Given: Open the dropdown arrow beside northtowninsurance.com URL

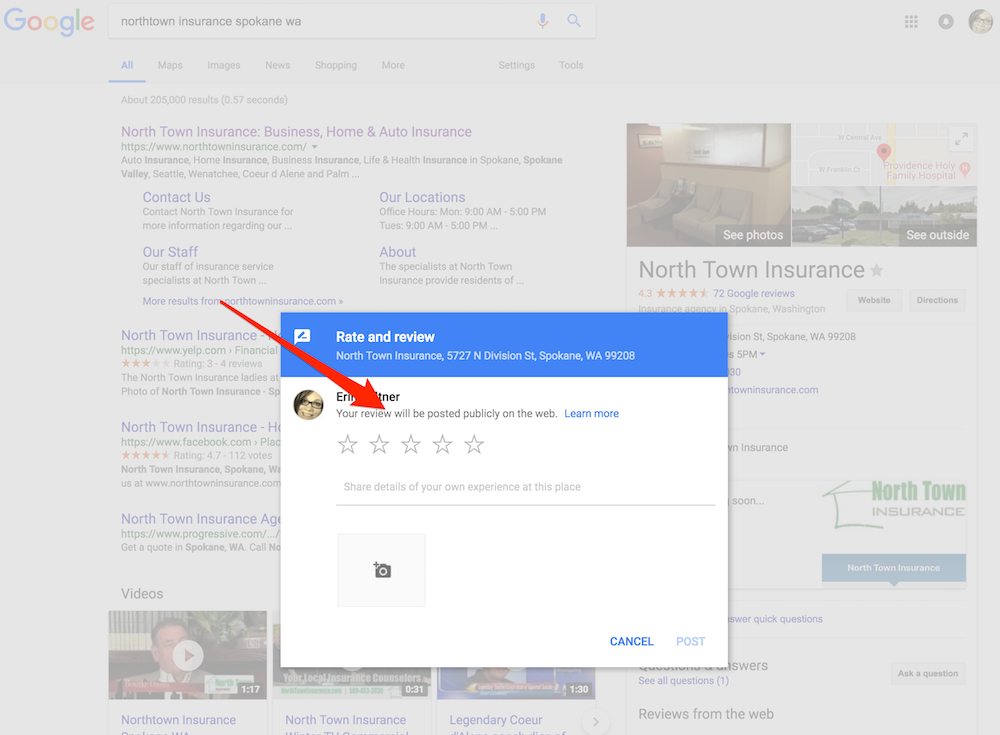Looking at the screenshot, I should click(x=314, y=147).
